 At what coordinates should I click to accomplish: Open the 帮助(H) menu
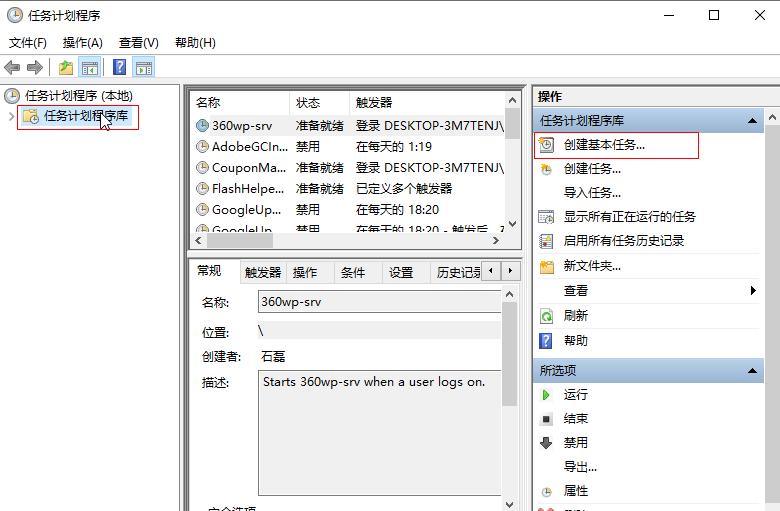pyautogui.click(x=195, y=43)
